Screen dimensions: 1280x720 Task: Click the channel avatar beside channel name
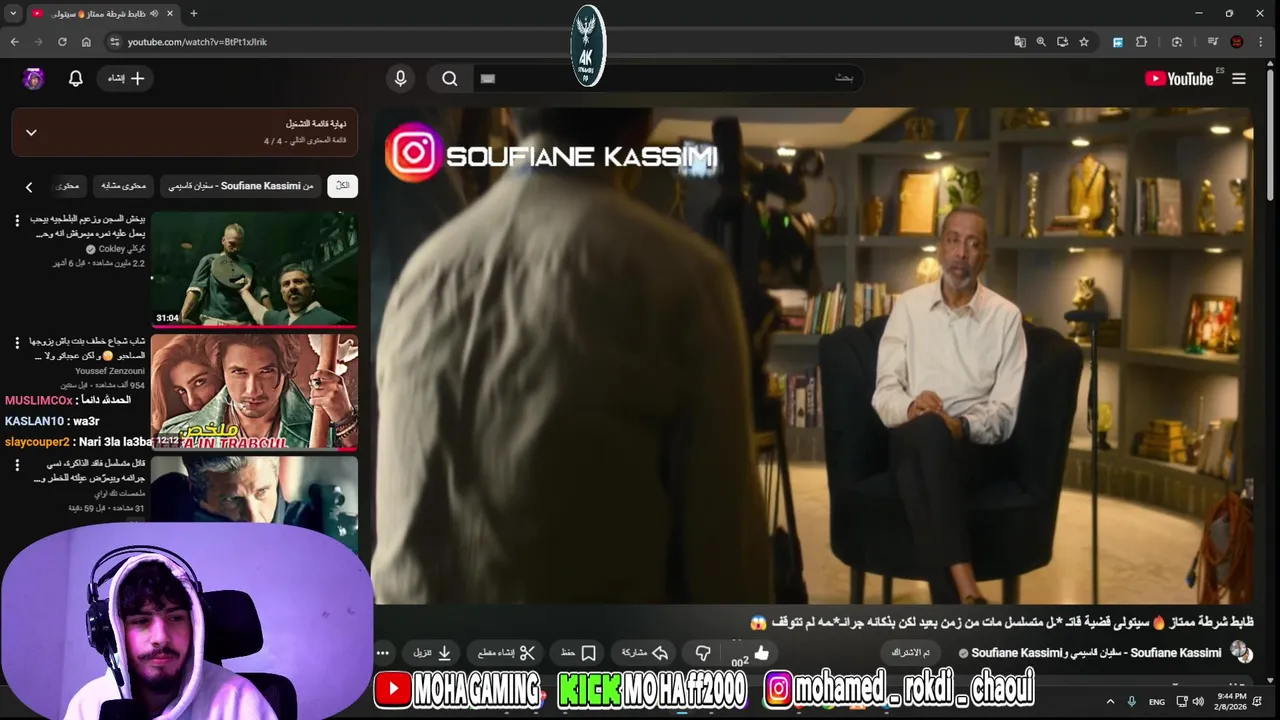point(1242,653)
